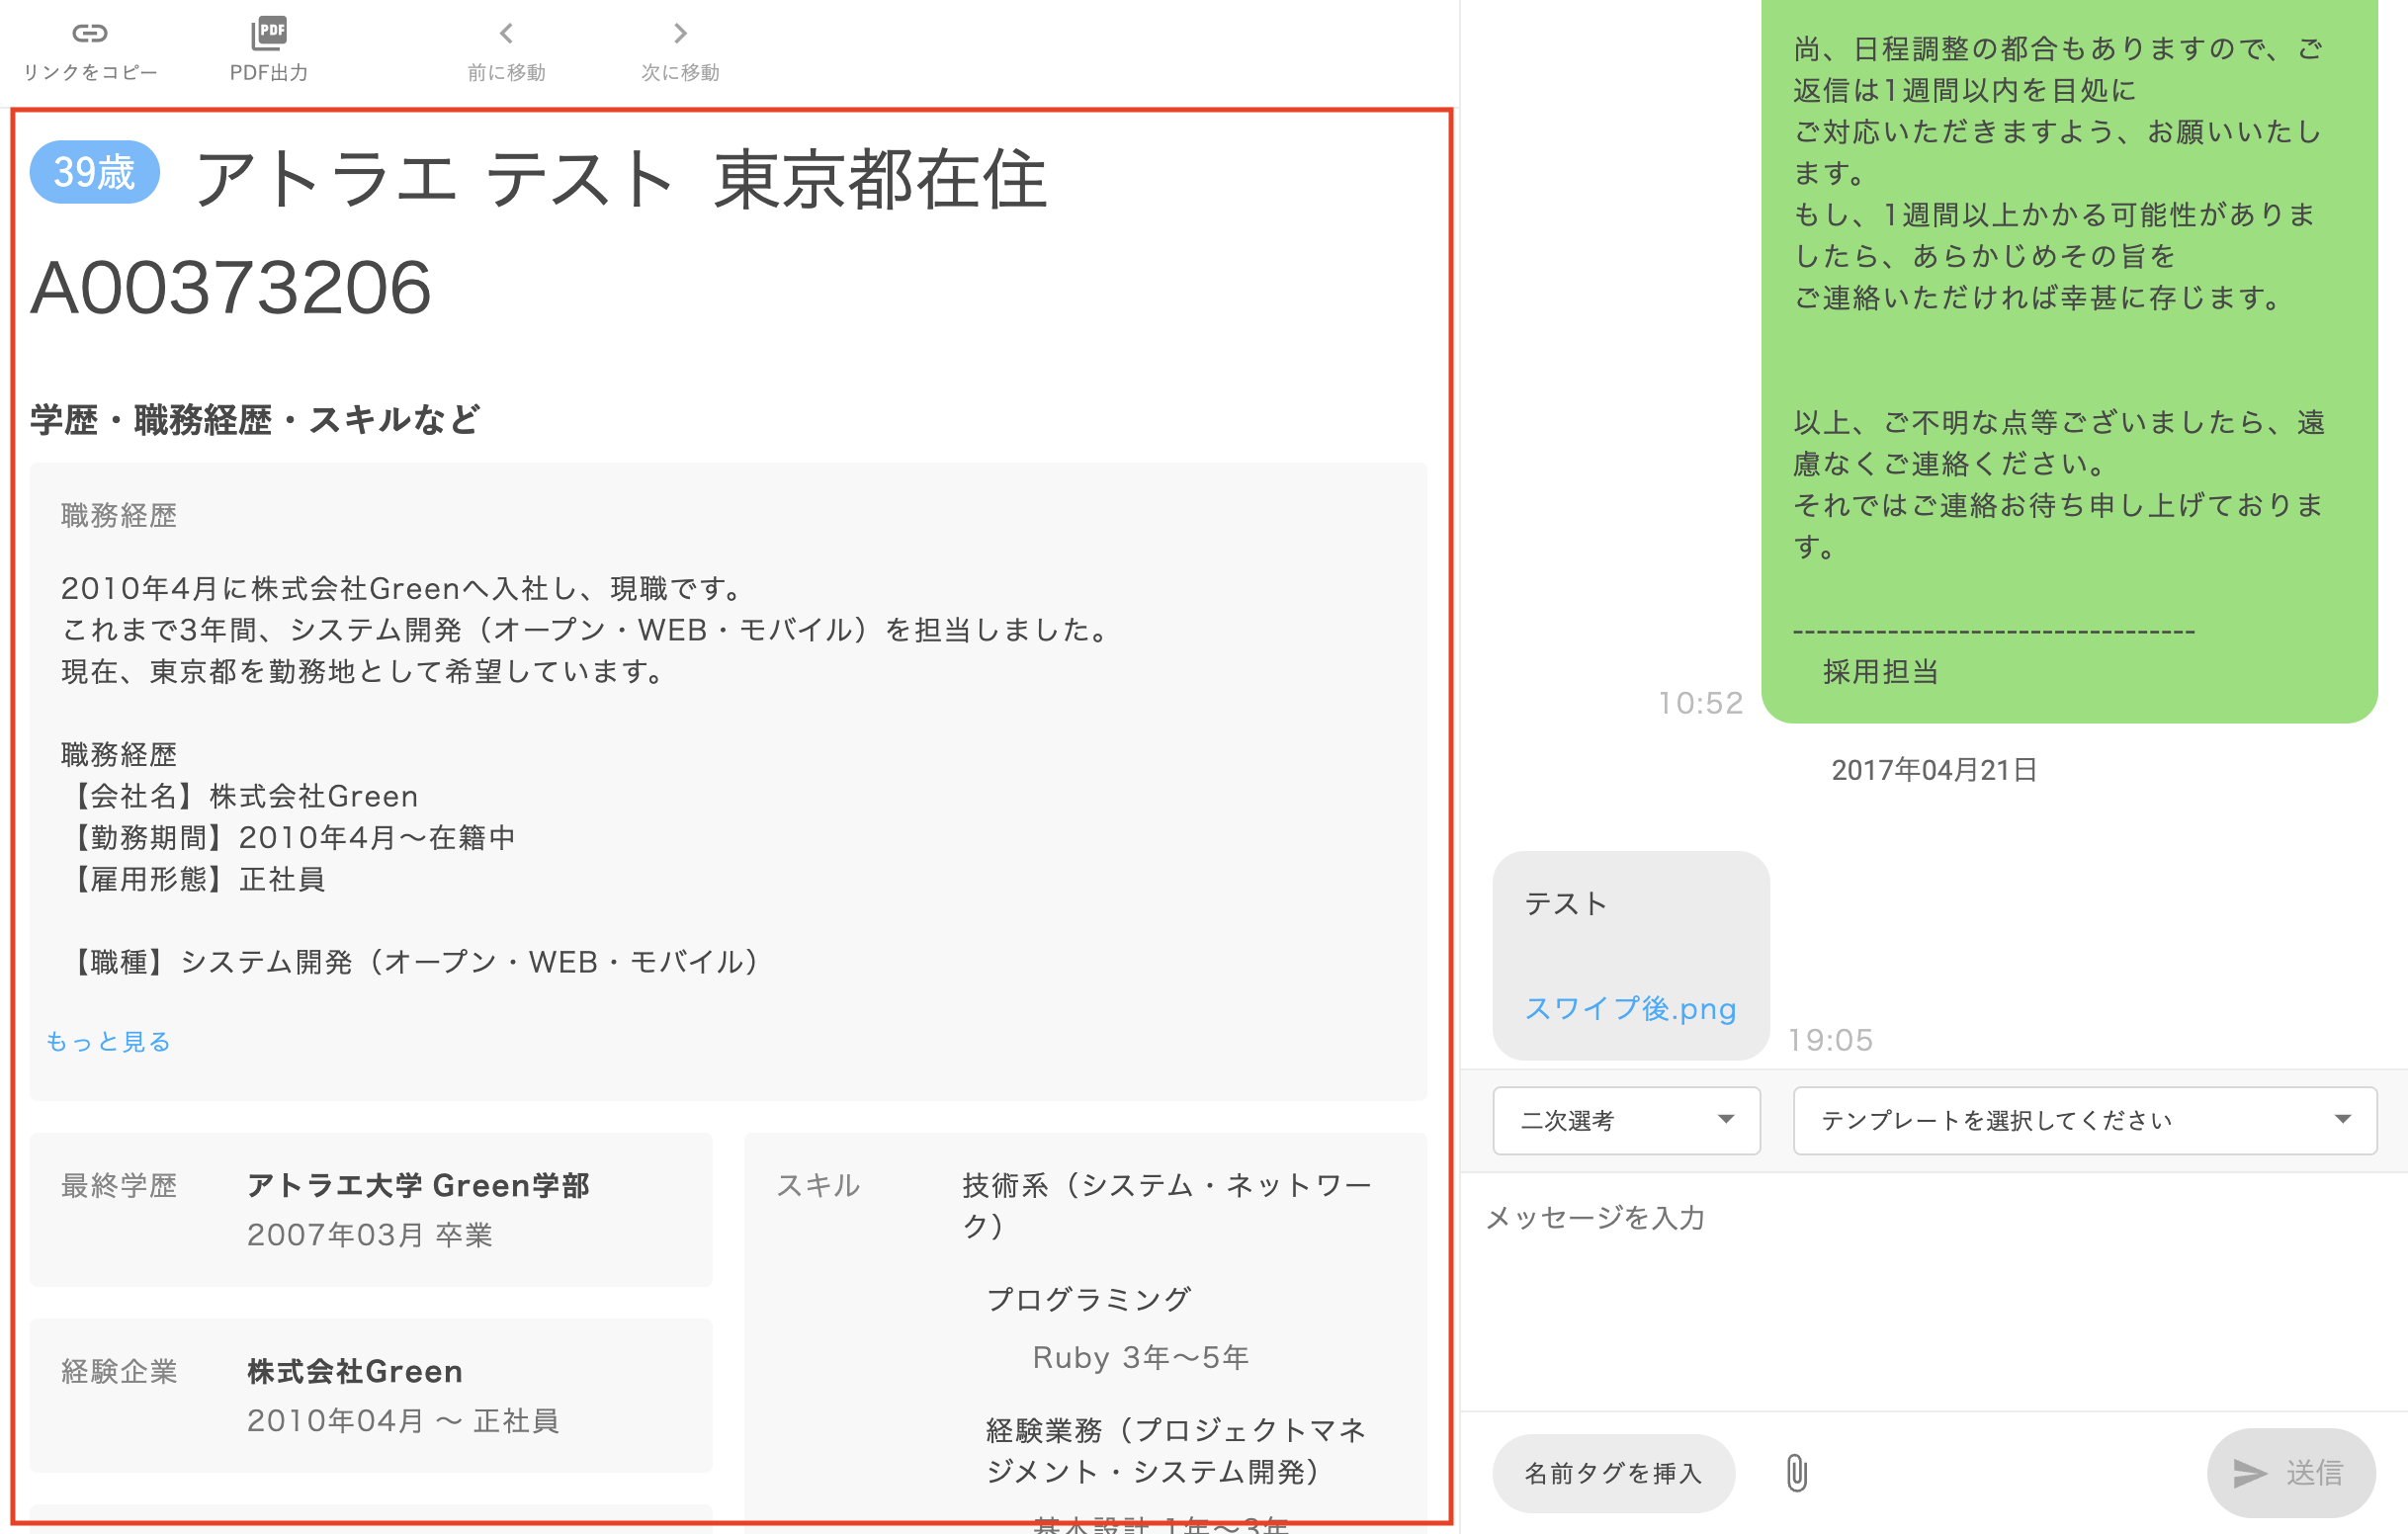This screenshot has height=1534, width=2408.
Task: Click the 学歴・職務経歴・スキルなど heading
Action: pos(255,420)
